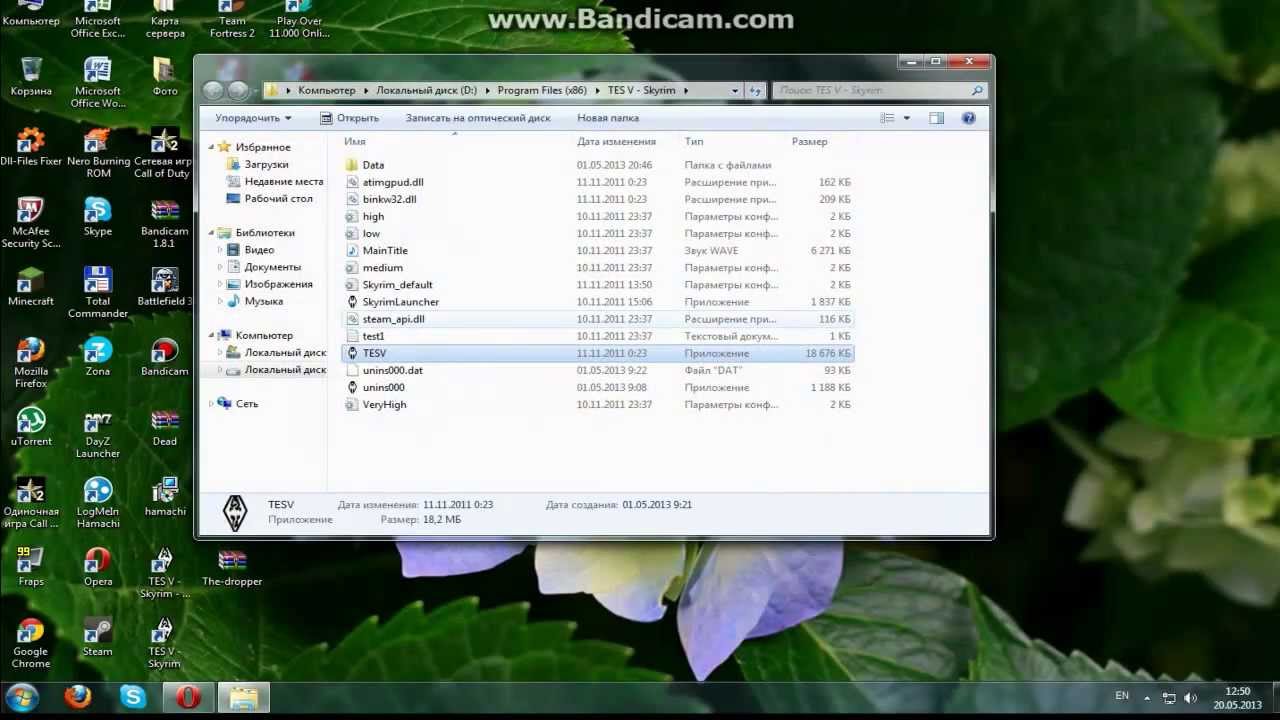Screen dimensions: 1280x720
Task: Toggle the preview pane button in Explorer
Action: point(936,118)
